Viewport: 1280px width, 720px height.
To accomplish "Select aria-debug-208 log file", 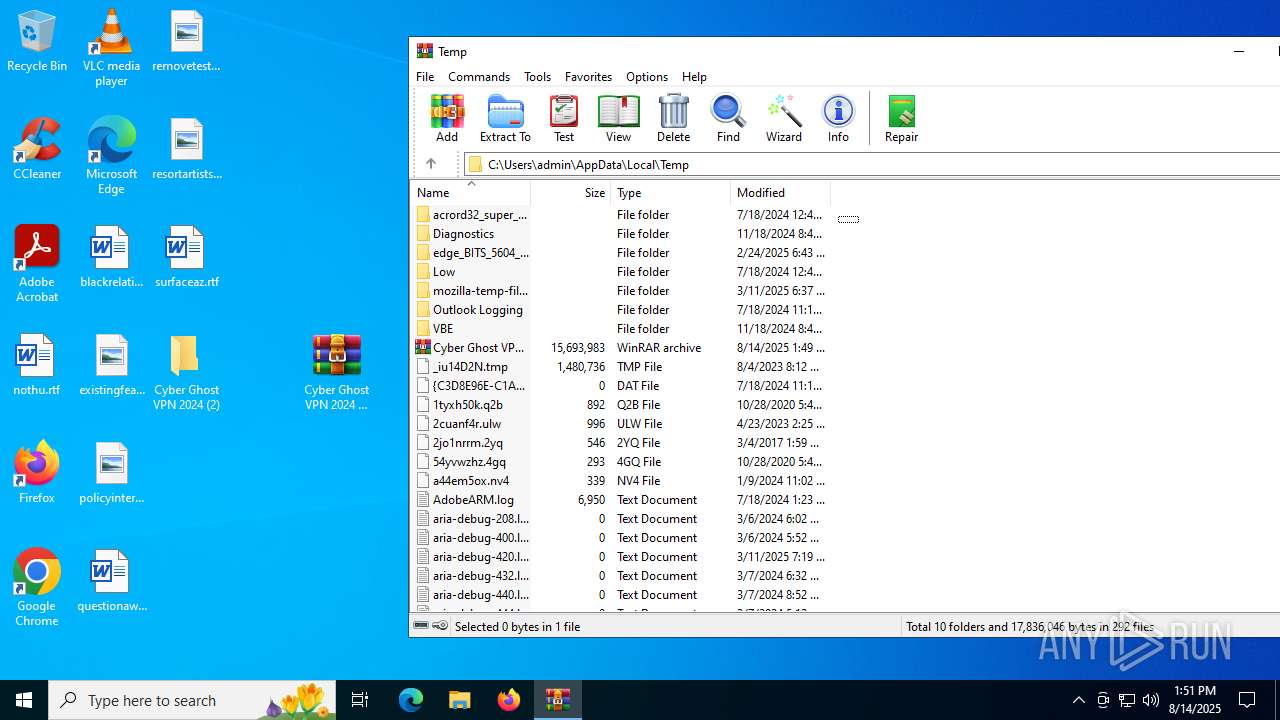I will pyautogui.click(x=620, y=519).
